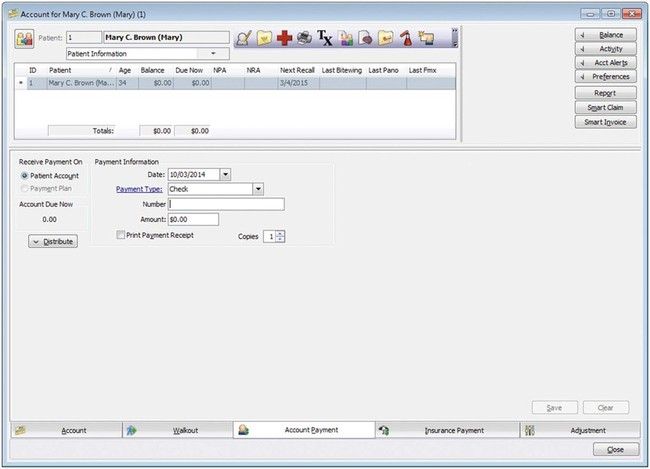Click the pencil and paper notes icon
The width and height of the screenshot is (650, 469).
[x=244, y=38]
